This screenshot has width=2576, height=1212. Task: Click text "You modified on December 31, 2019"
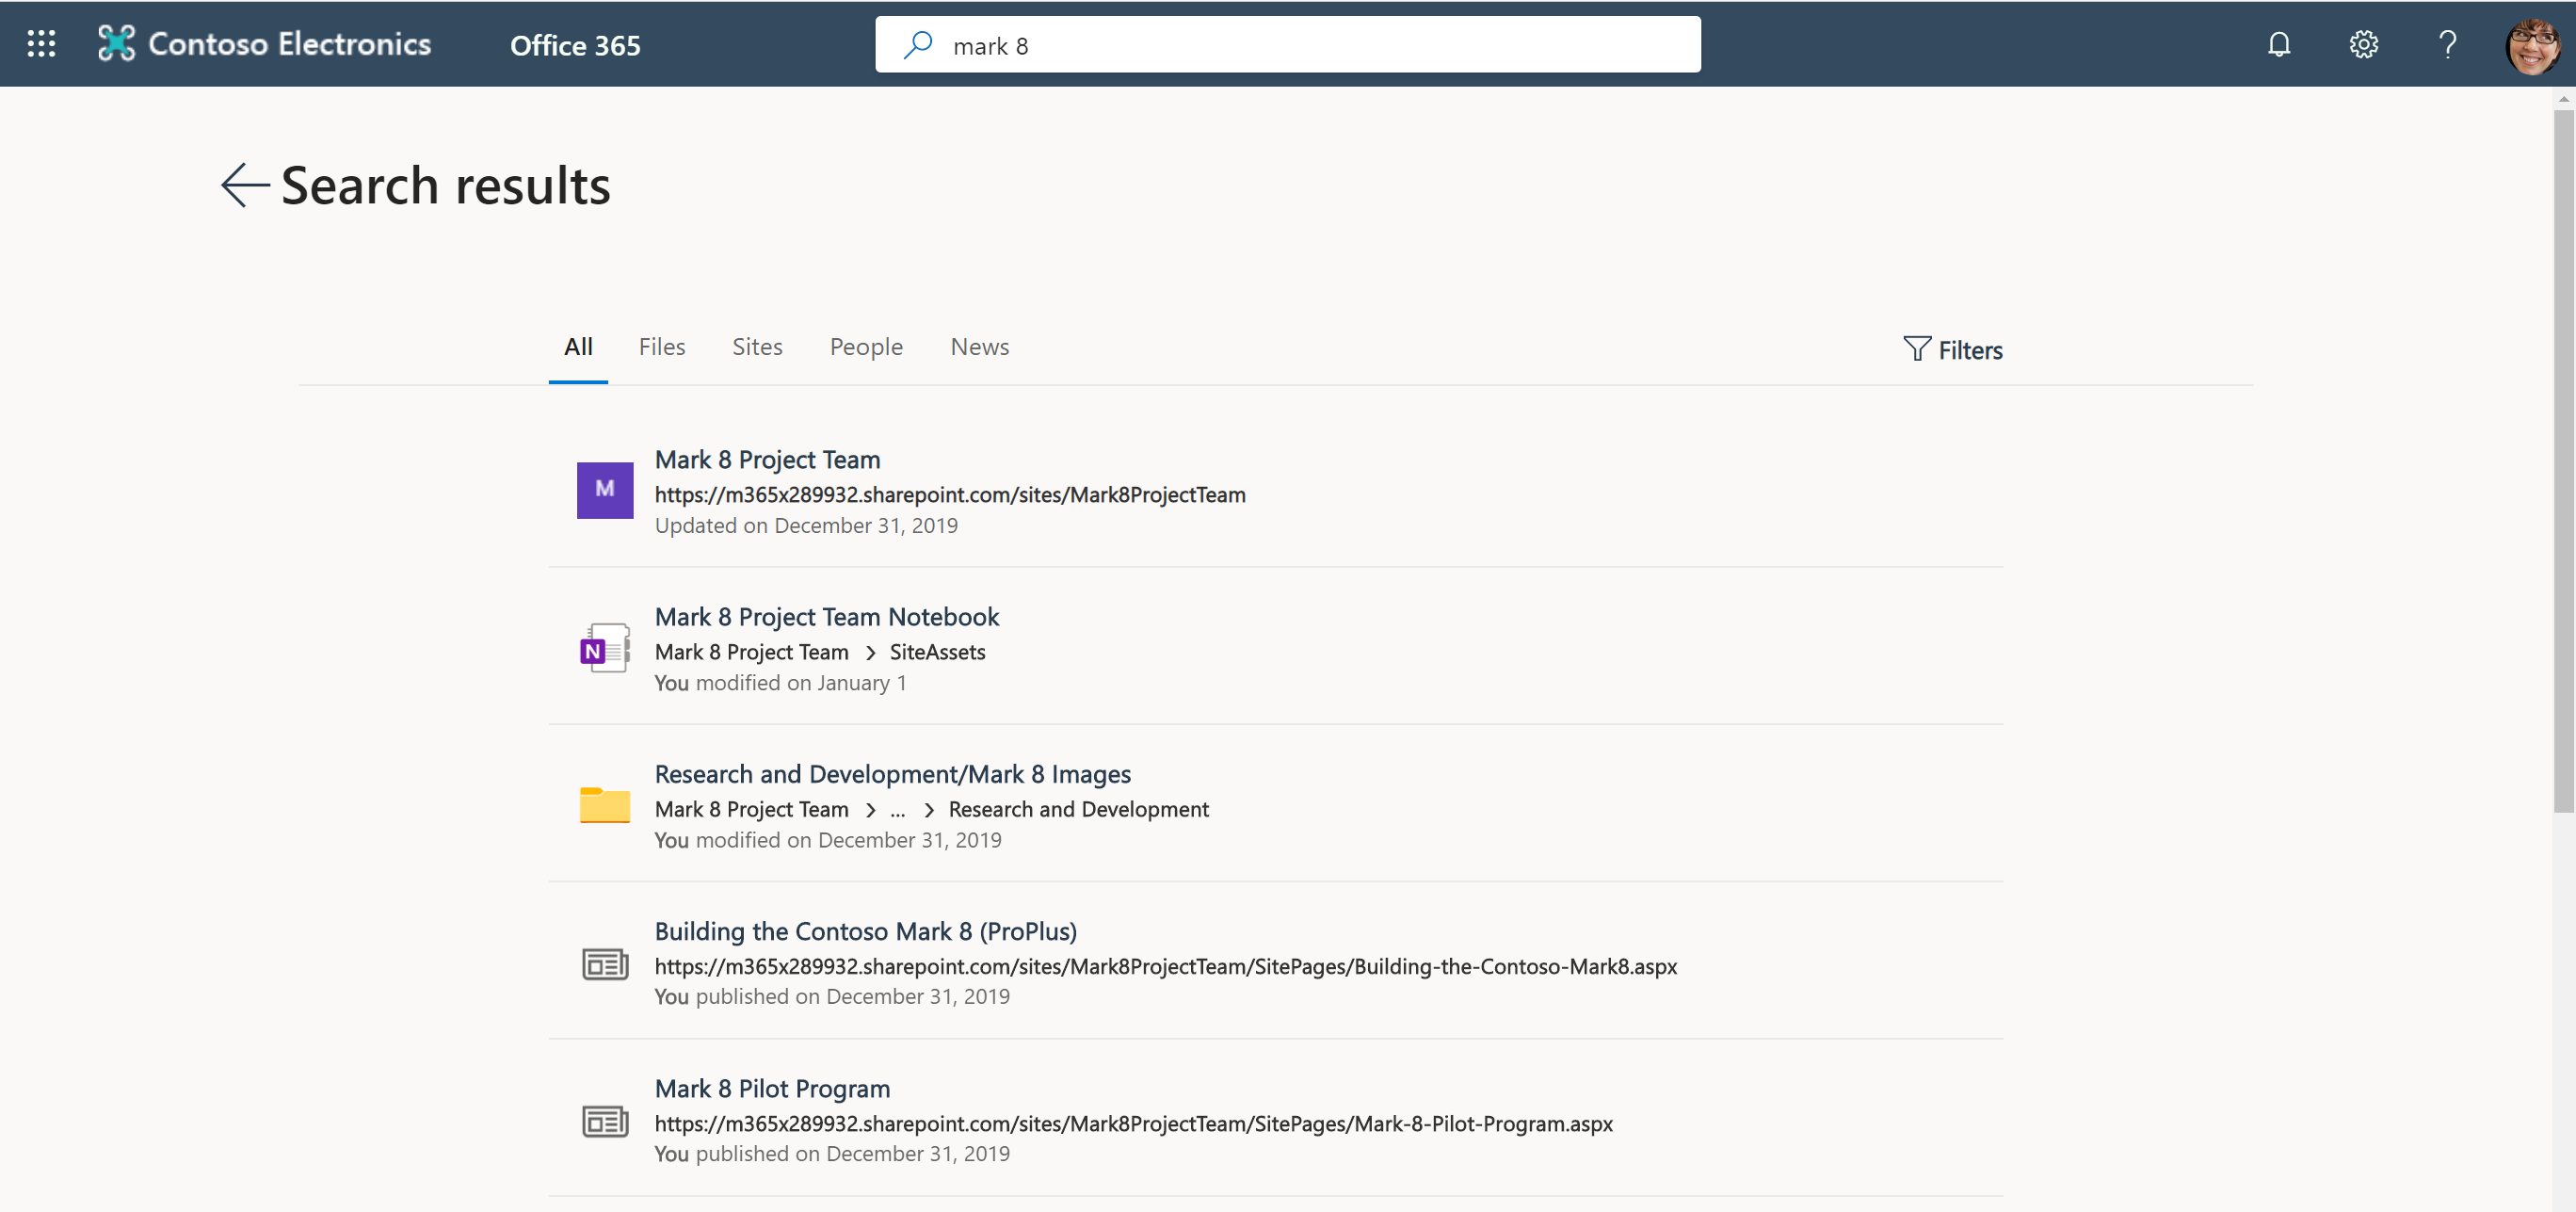pyautogui.click(x=828, y=840)
